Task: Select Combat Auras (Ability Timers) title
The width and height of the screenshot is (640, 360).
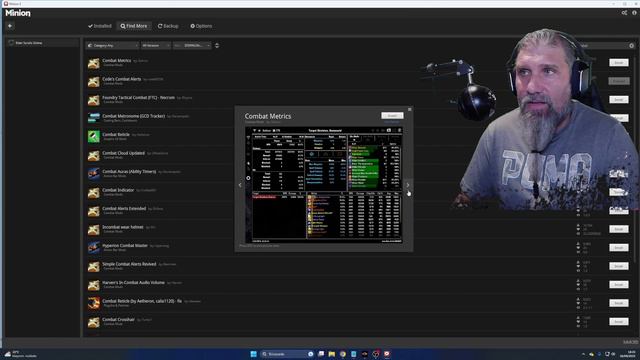Action: point(129,171)
